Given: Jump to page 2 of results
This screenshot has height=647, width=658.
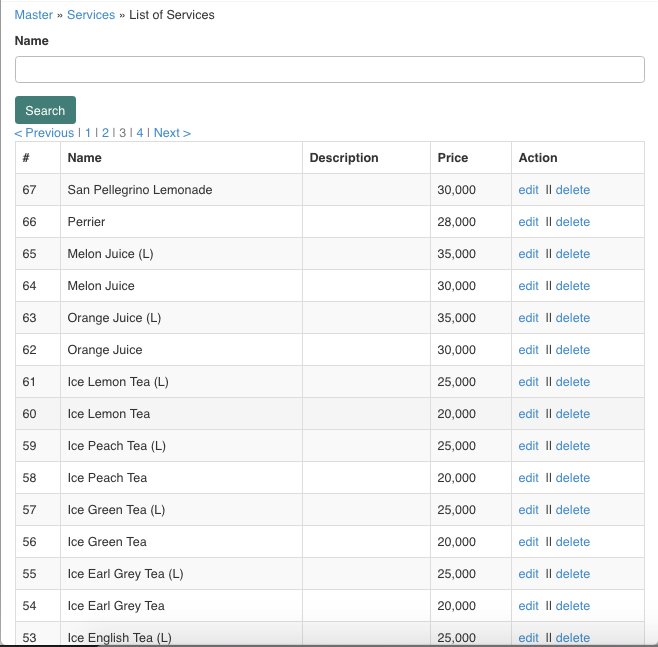Looking at the screenshot, I should pyautogui.click(x=105, y=133).
